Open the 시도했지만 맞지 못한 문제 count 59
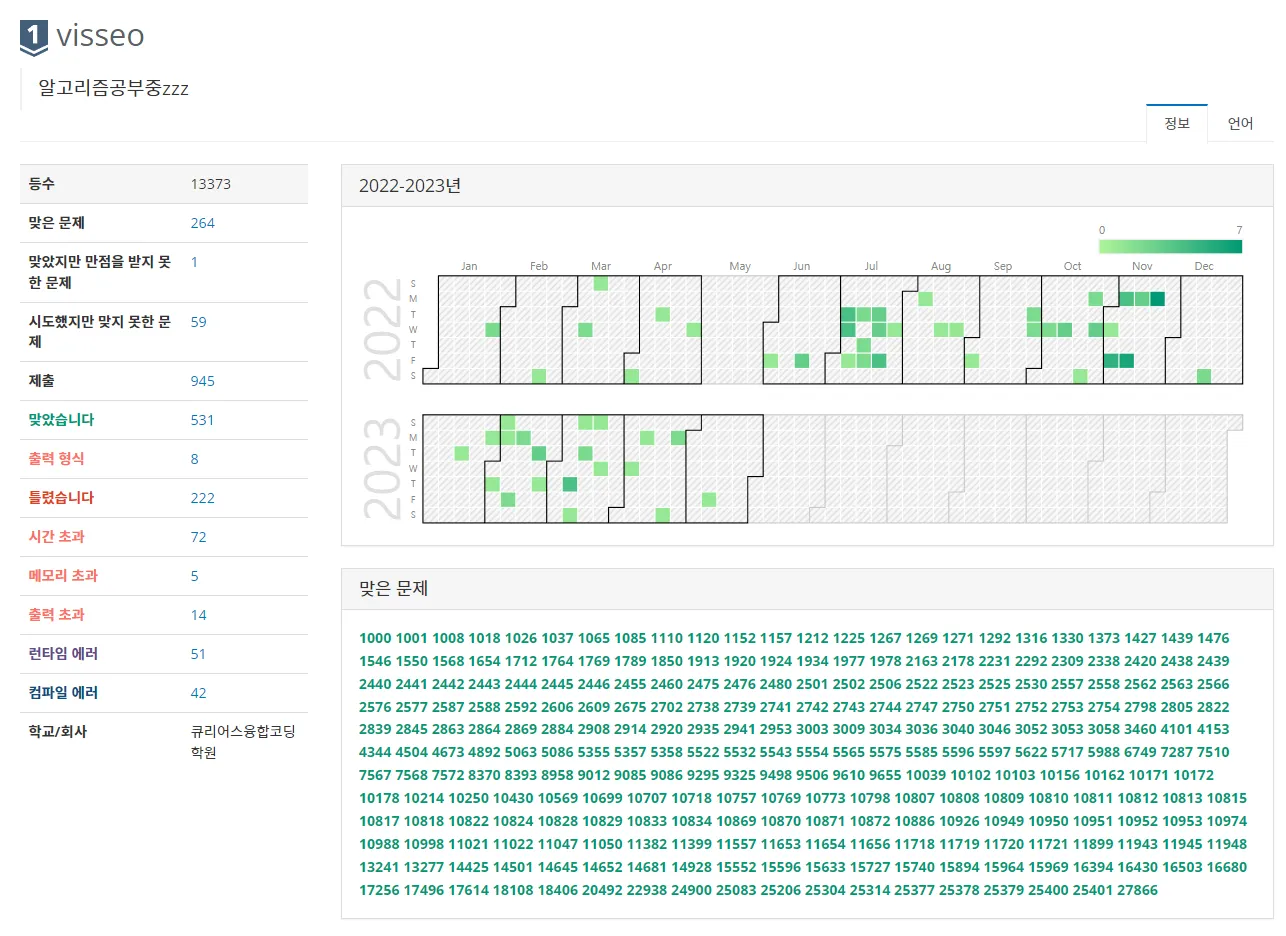The image size is (1286, 936). click(x=198, y=322)
